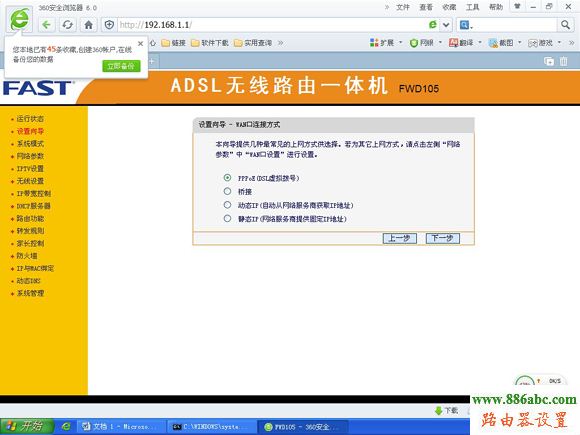
Task: Expand 防火墙 sidebar menu
Action: 27,256
